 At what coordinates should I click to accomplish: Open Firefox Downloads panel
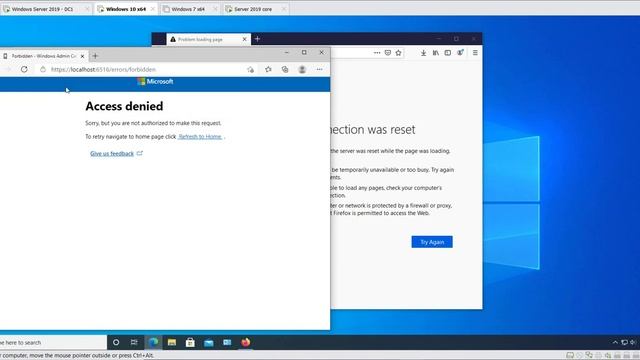pyautogui.click(x=423, y=53)
